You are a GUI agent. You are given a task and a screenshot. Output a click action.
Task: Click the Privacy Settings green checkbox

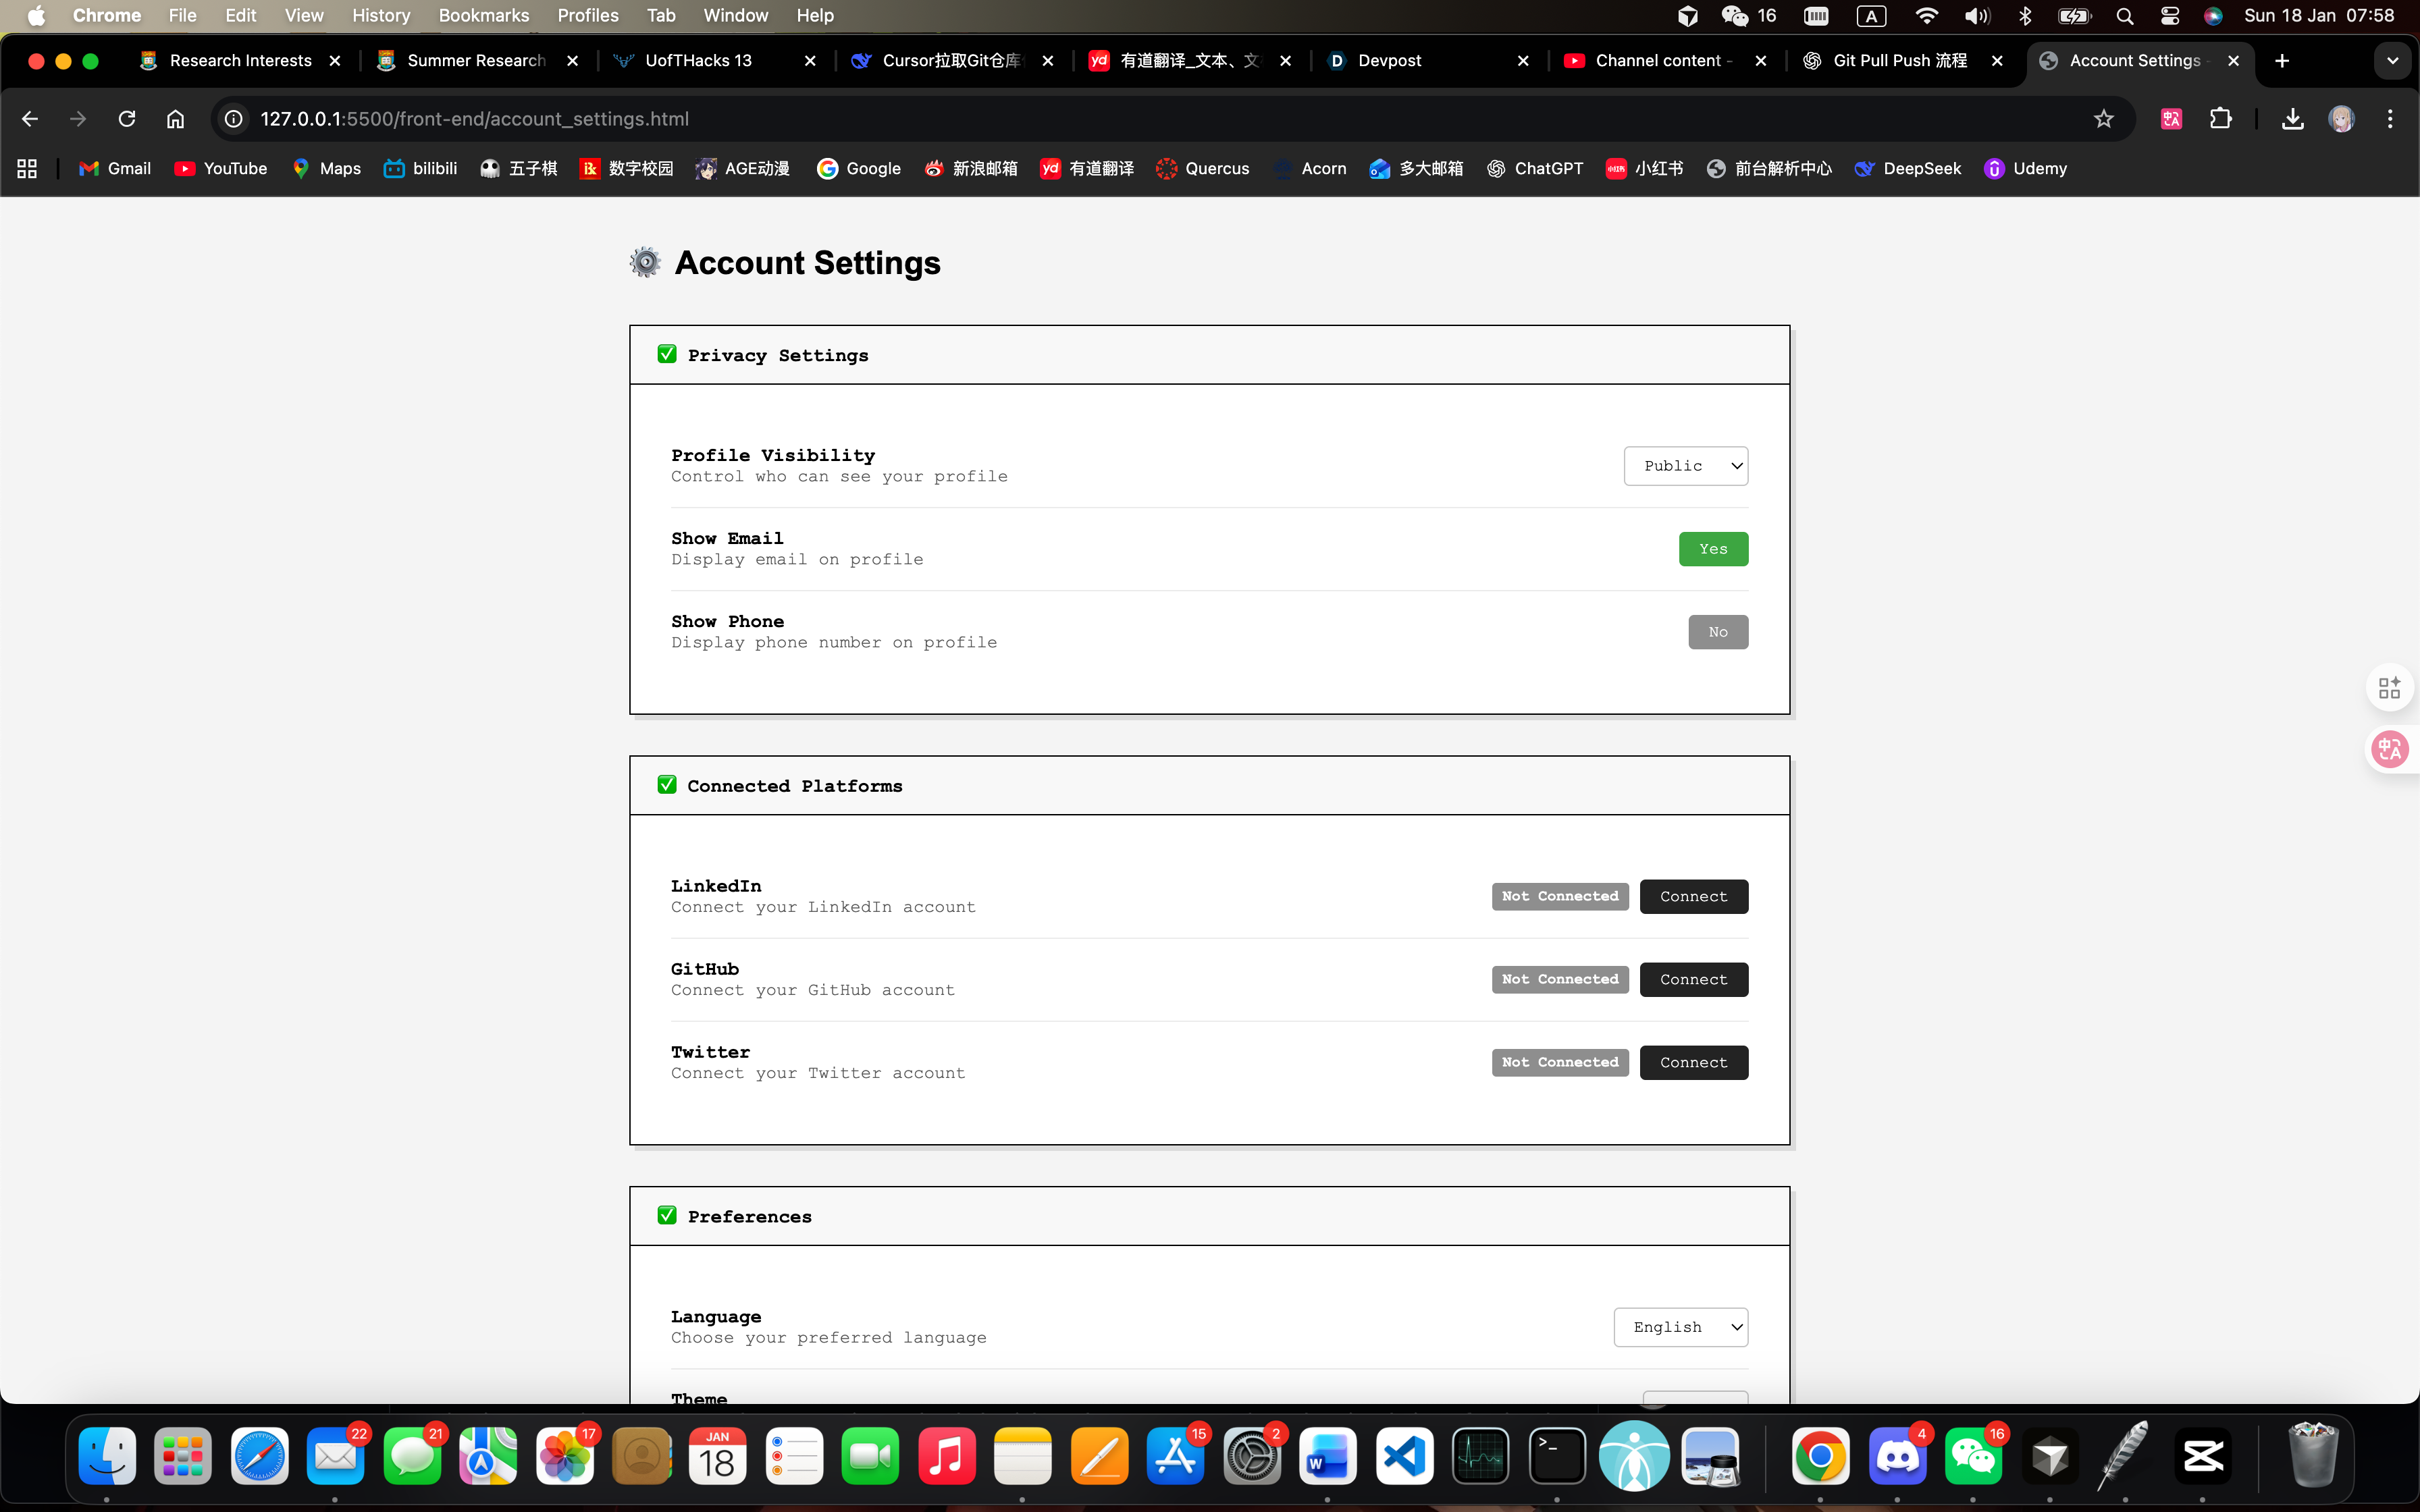[x=667, y=355]
